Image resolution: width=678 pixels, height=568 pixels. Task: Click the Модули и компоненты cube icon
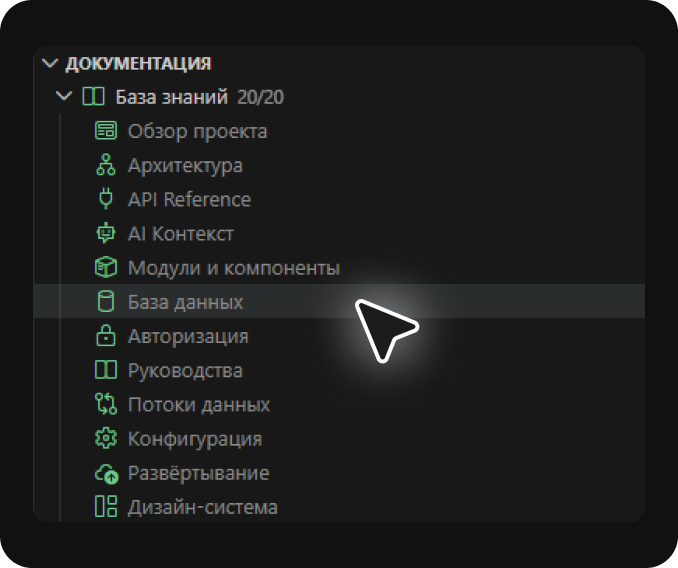[105, 267]
